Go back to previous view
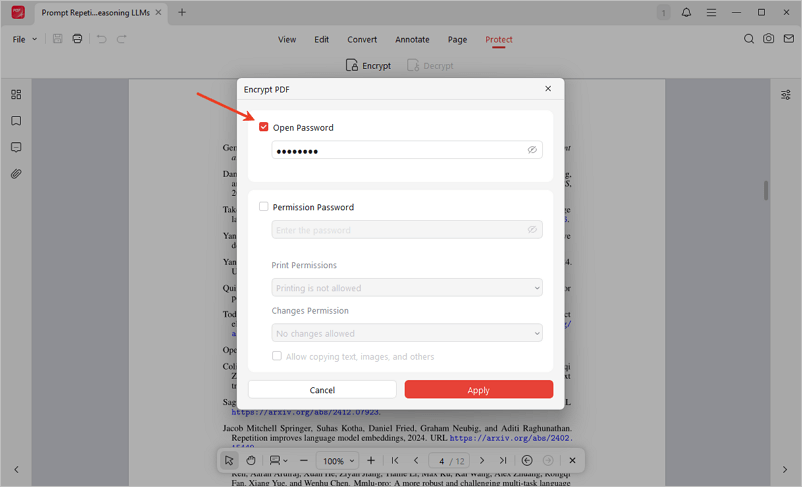Screen dimensions: 802x487 527,460
